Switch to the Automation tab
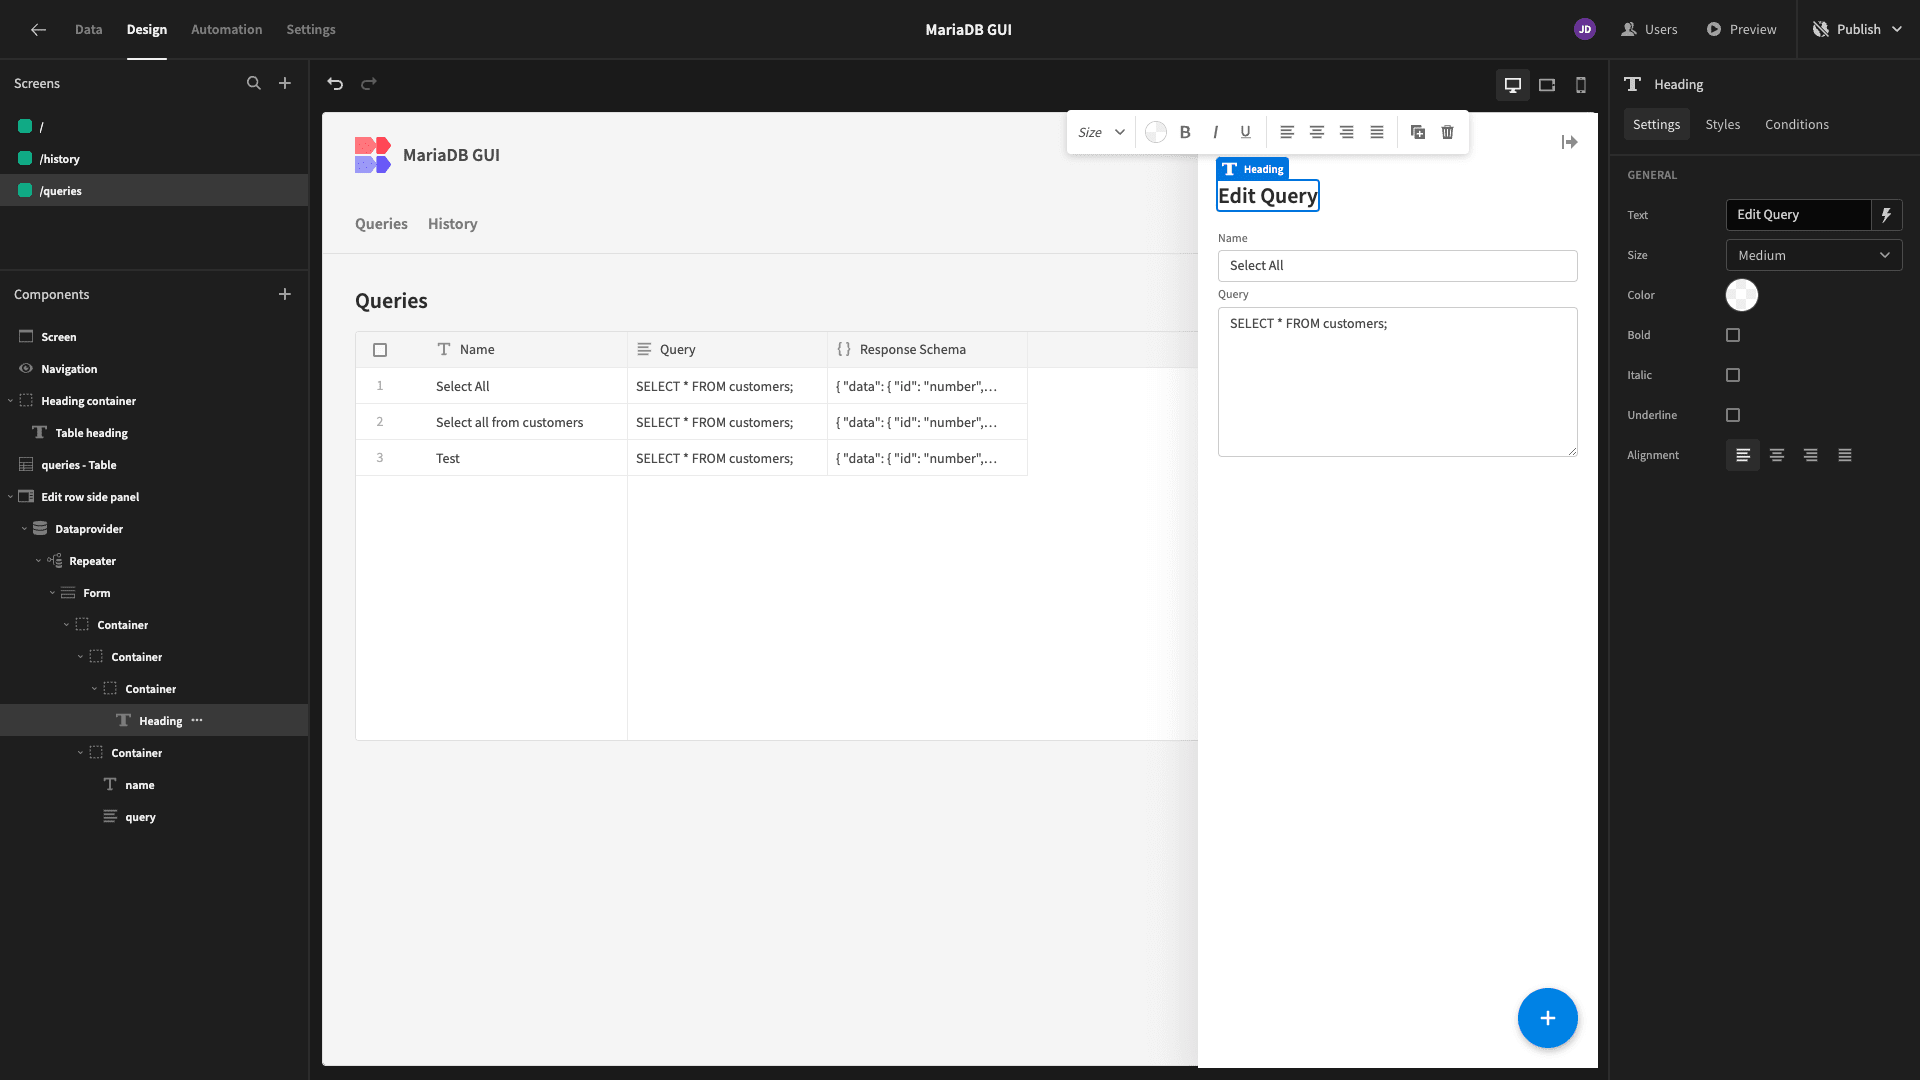This screenshot has width=1920, height=1080. pyautogui.click(x=226, y=30)
